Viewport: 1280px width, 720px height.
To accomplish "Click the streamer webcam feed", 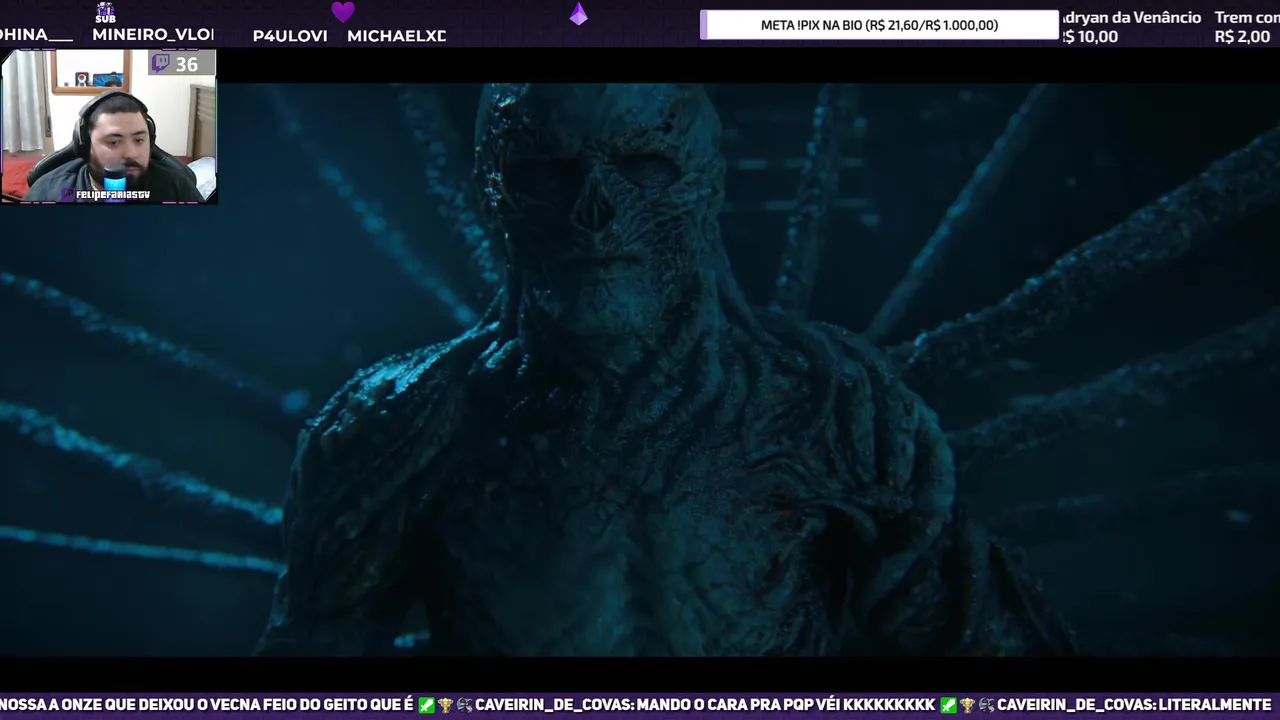I will [x=109, y=127].
